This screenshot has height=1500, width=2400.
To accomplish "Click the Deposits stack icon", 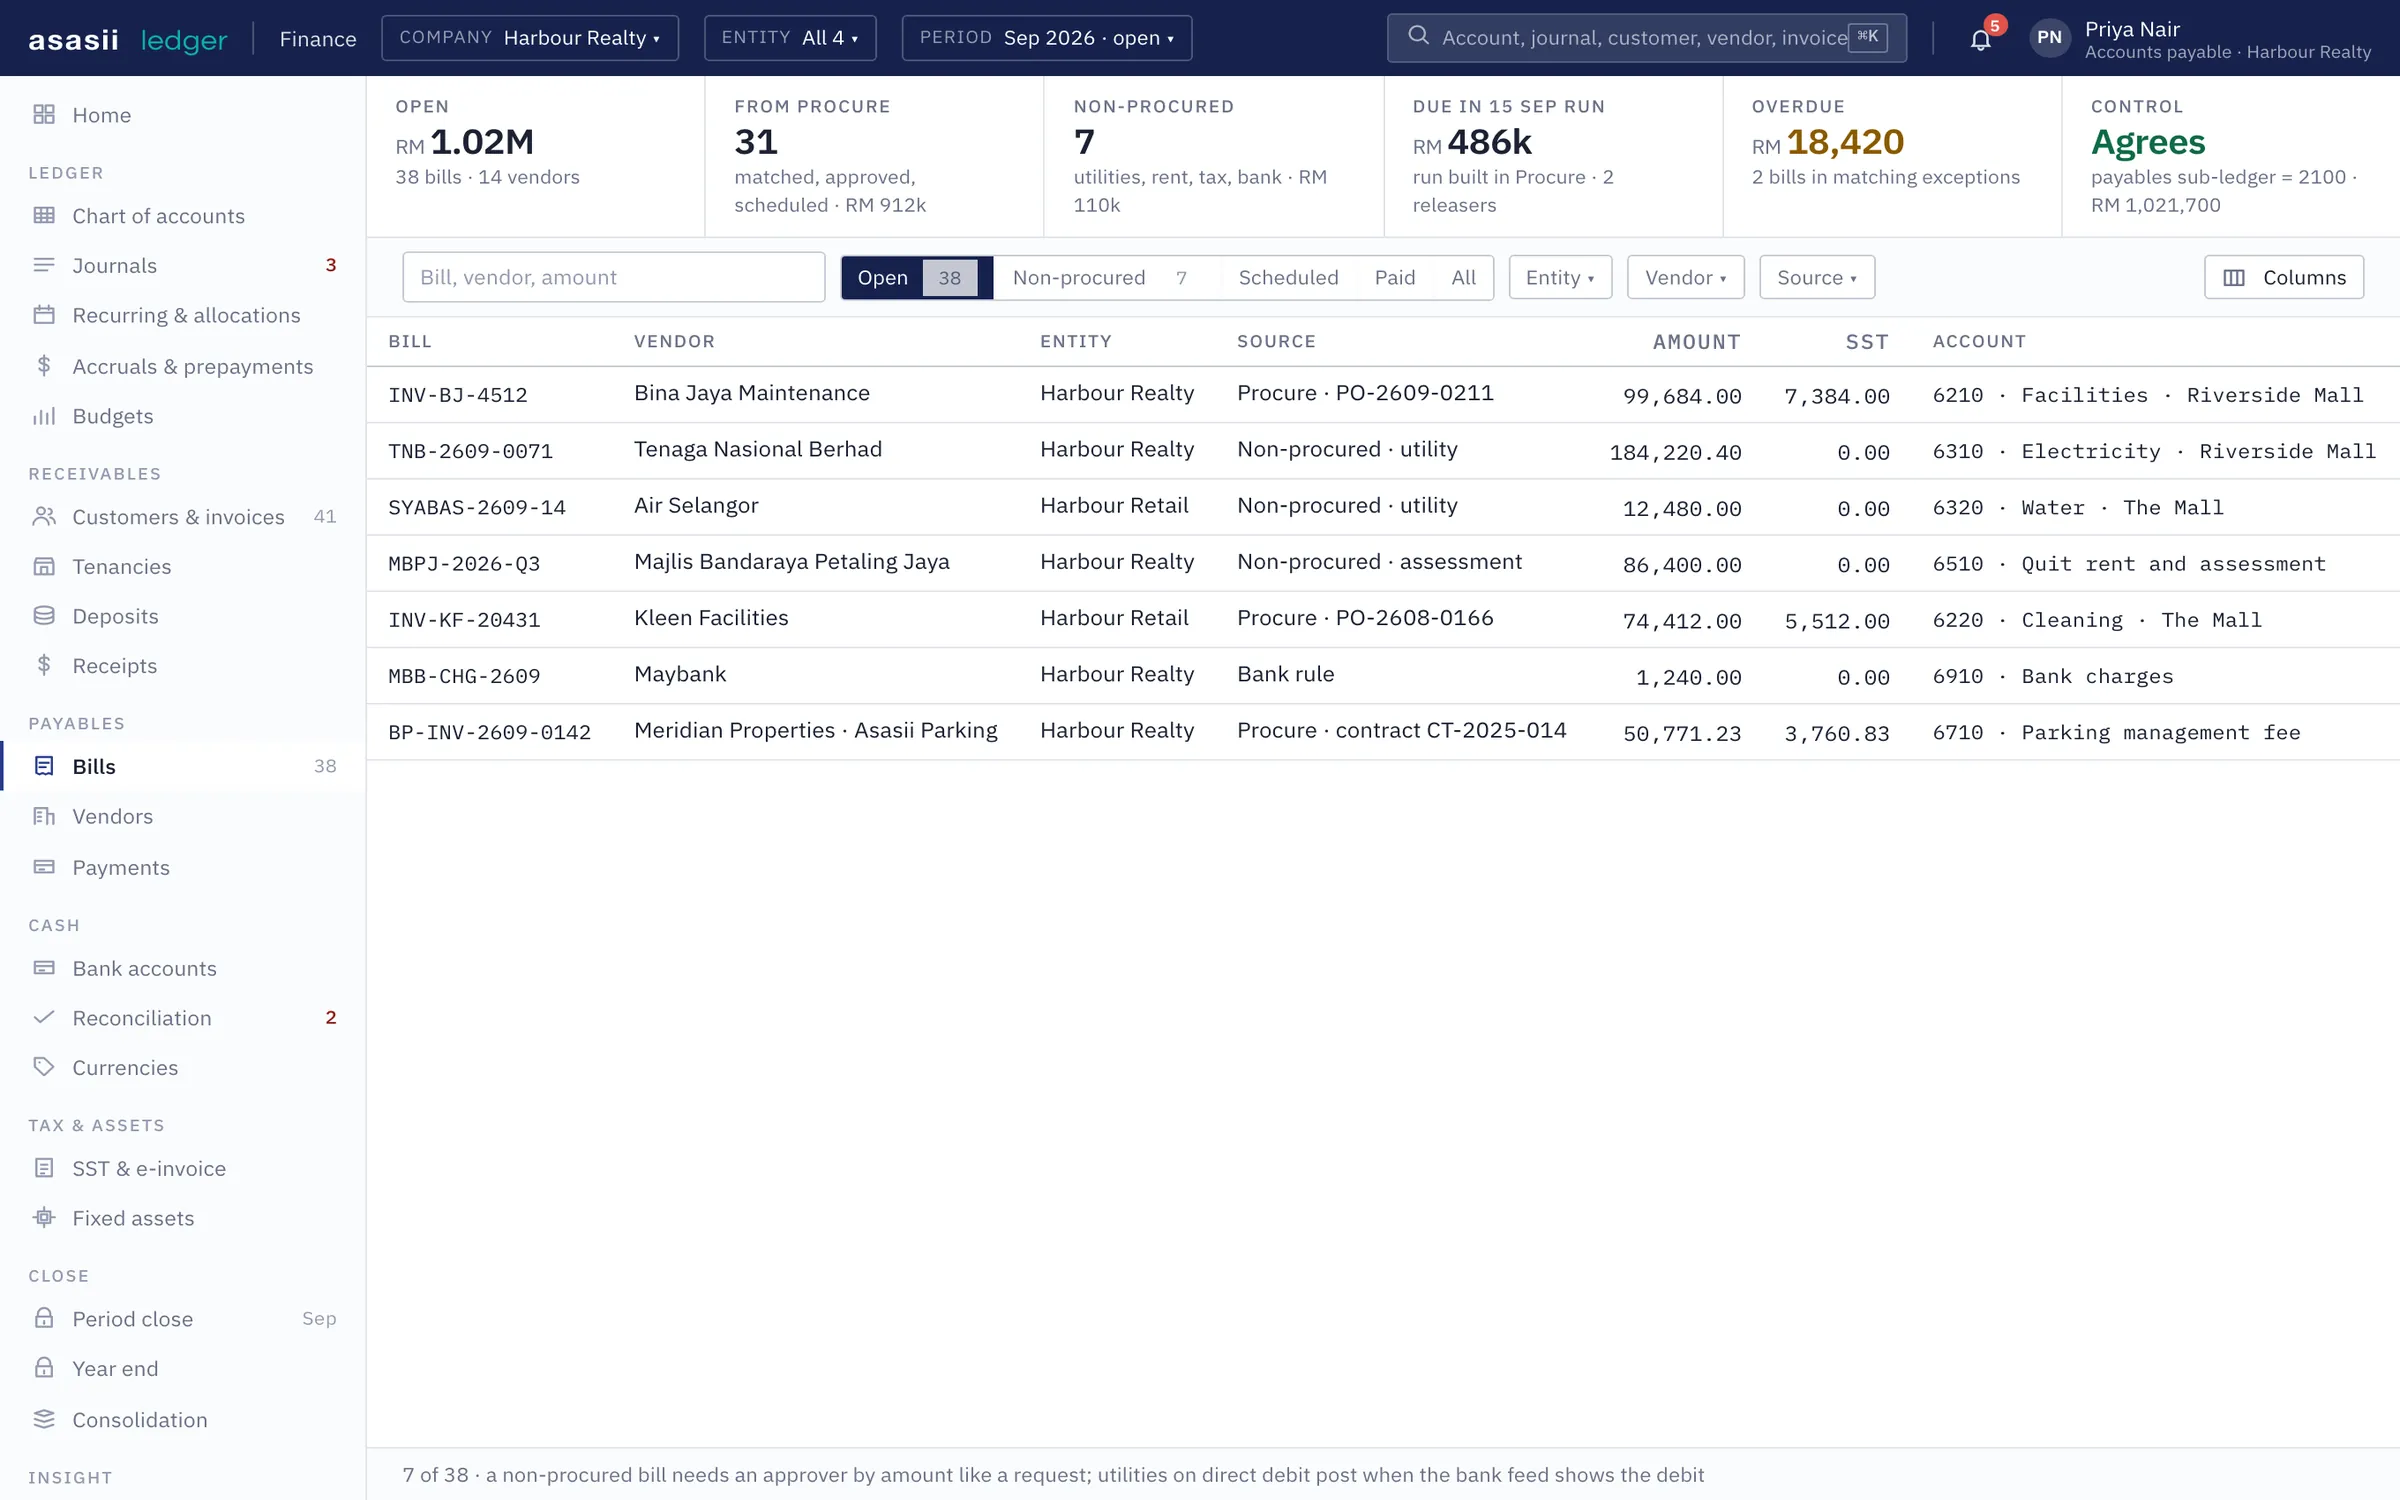I will (44, 615).
